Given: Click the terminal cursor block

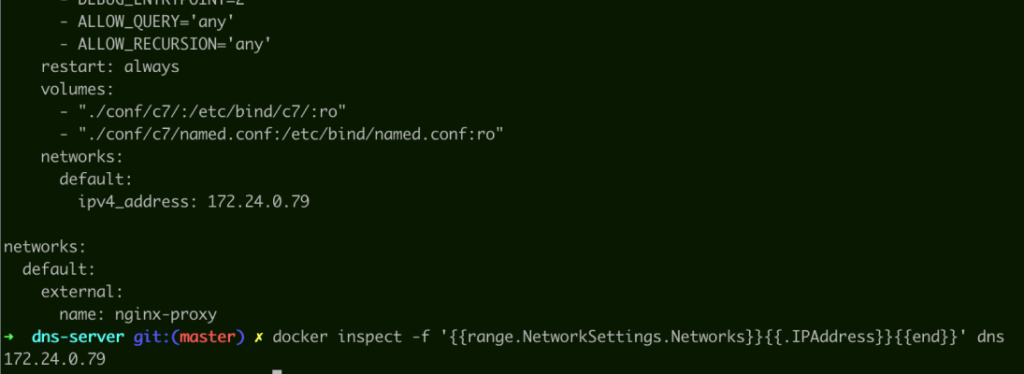Looking at the screenshot, I should 277,372.
